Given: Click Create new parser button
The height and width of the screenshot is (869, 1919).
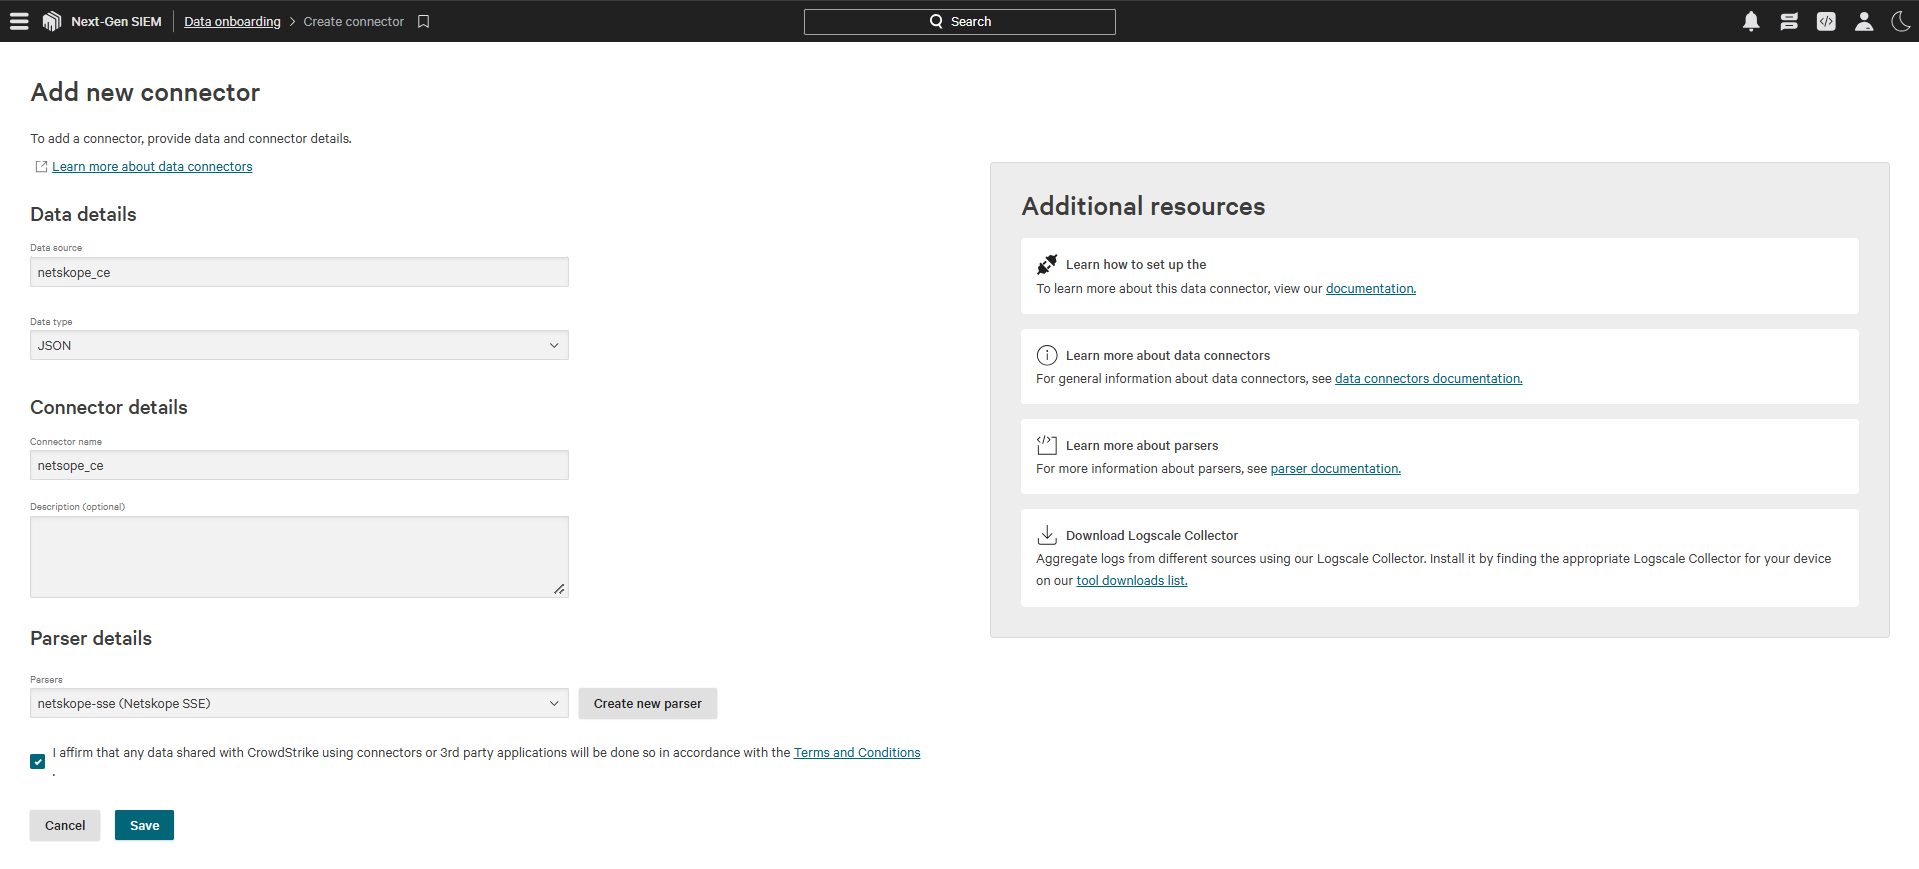Looking at the screenshot, I should pos(648,703).
